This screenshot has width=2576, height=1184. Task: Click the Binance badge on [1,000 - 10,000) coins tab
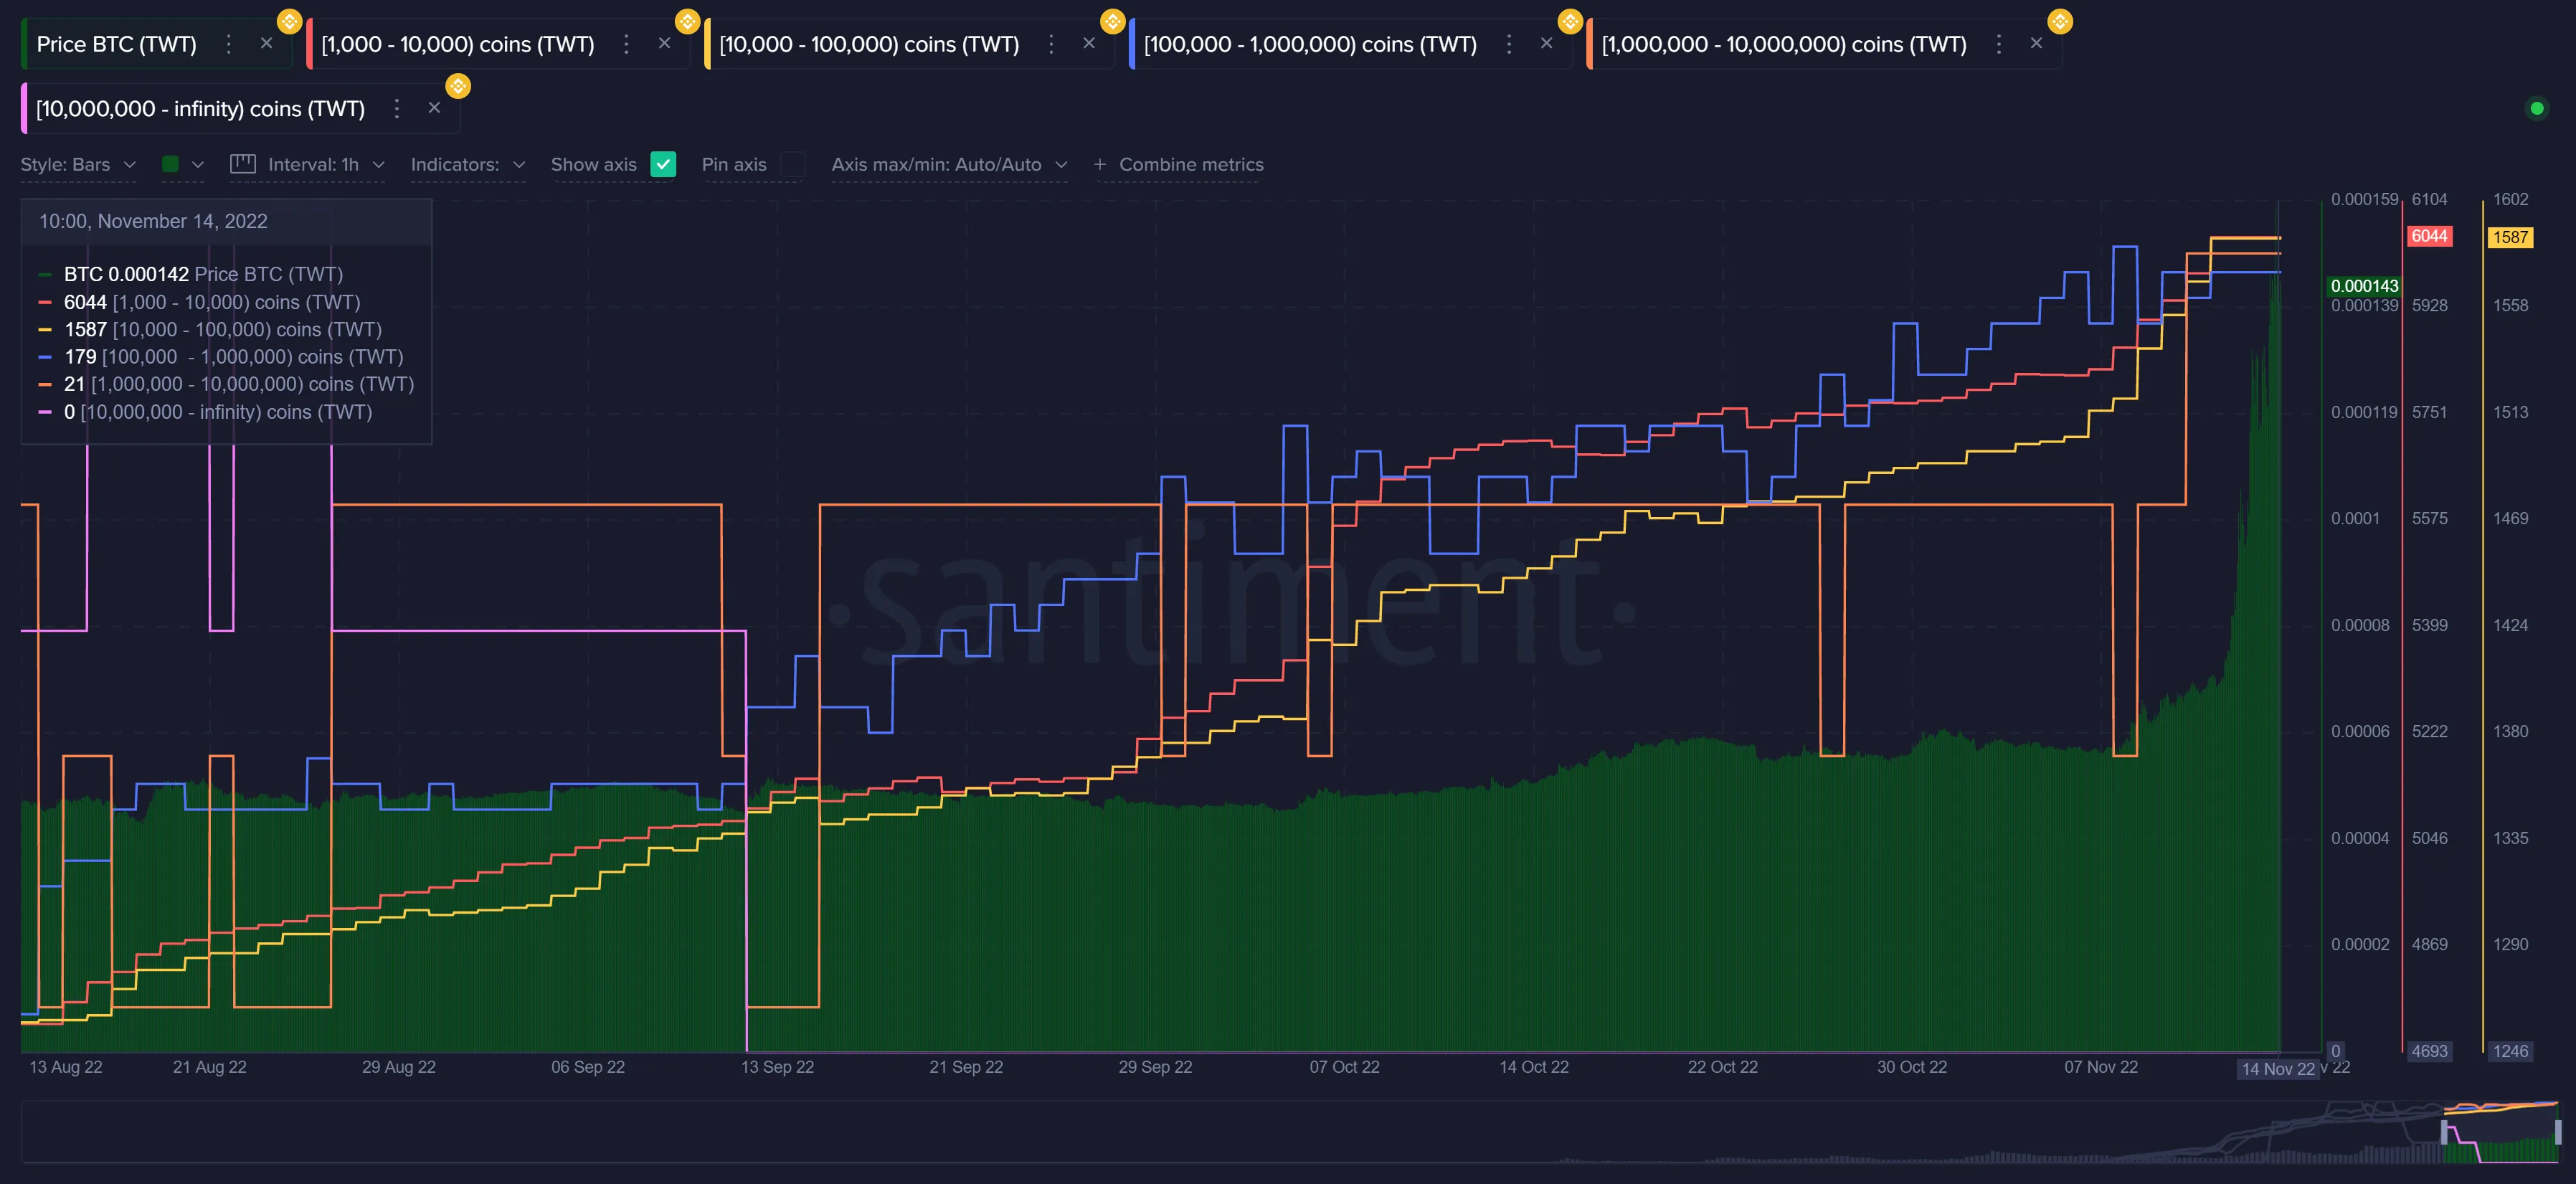point(687,20)
